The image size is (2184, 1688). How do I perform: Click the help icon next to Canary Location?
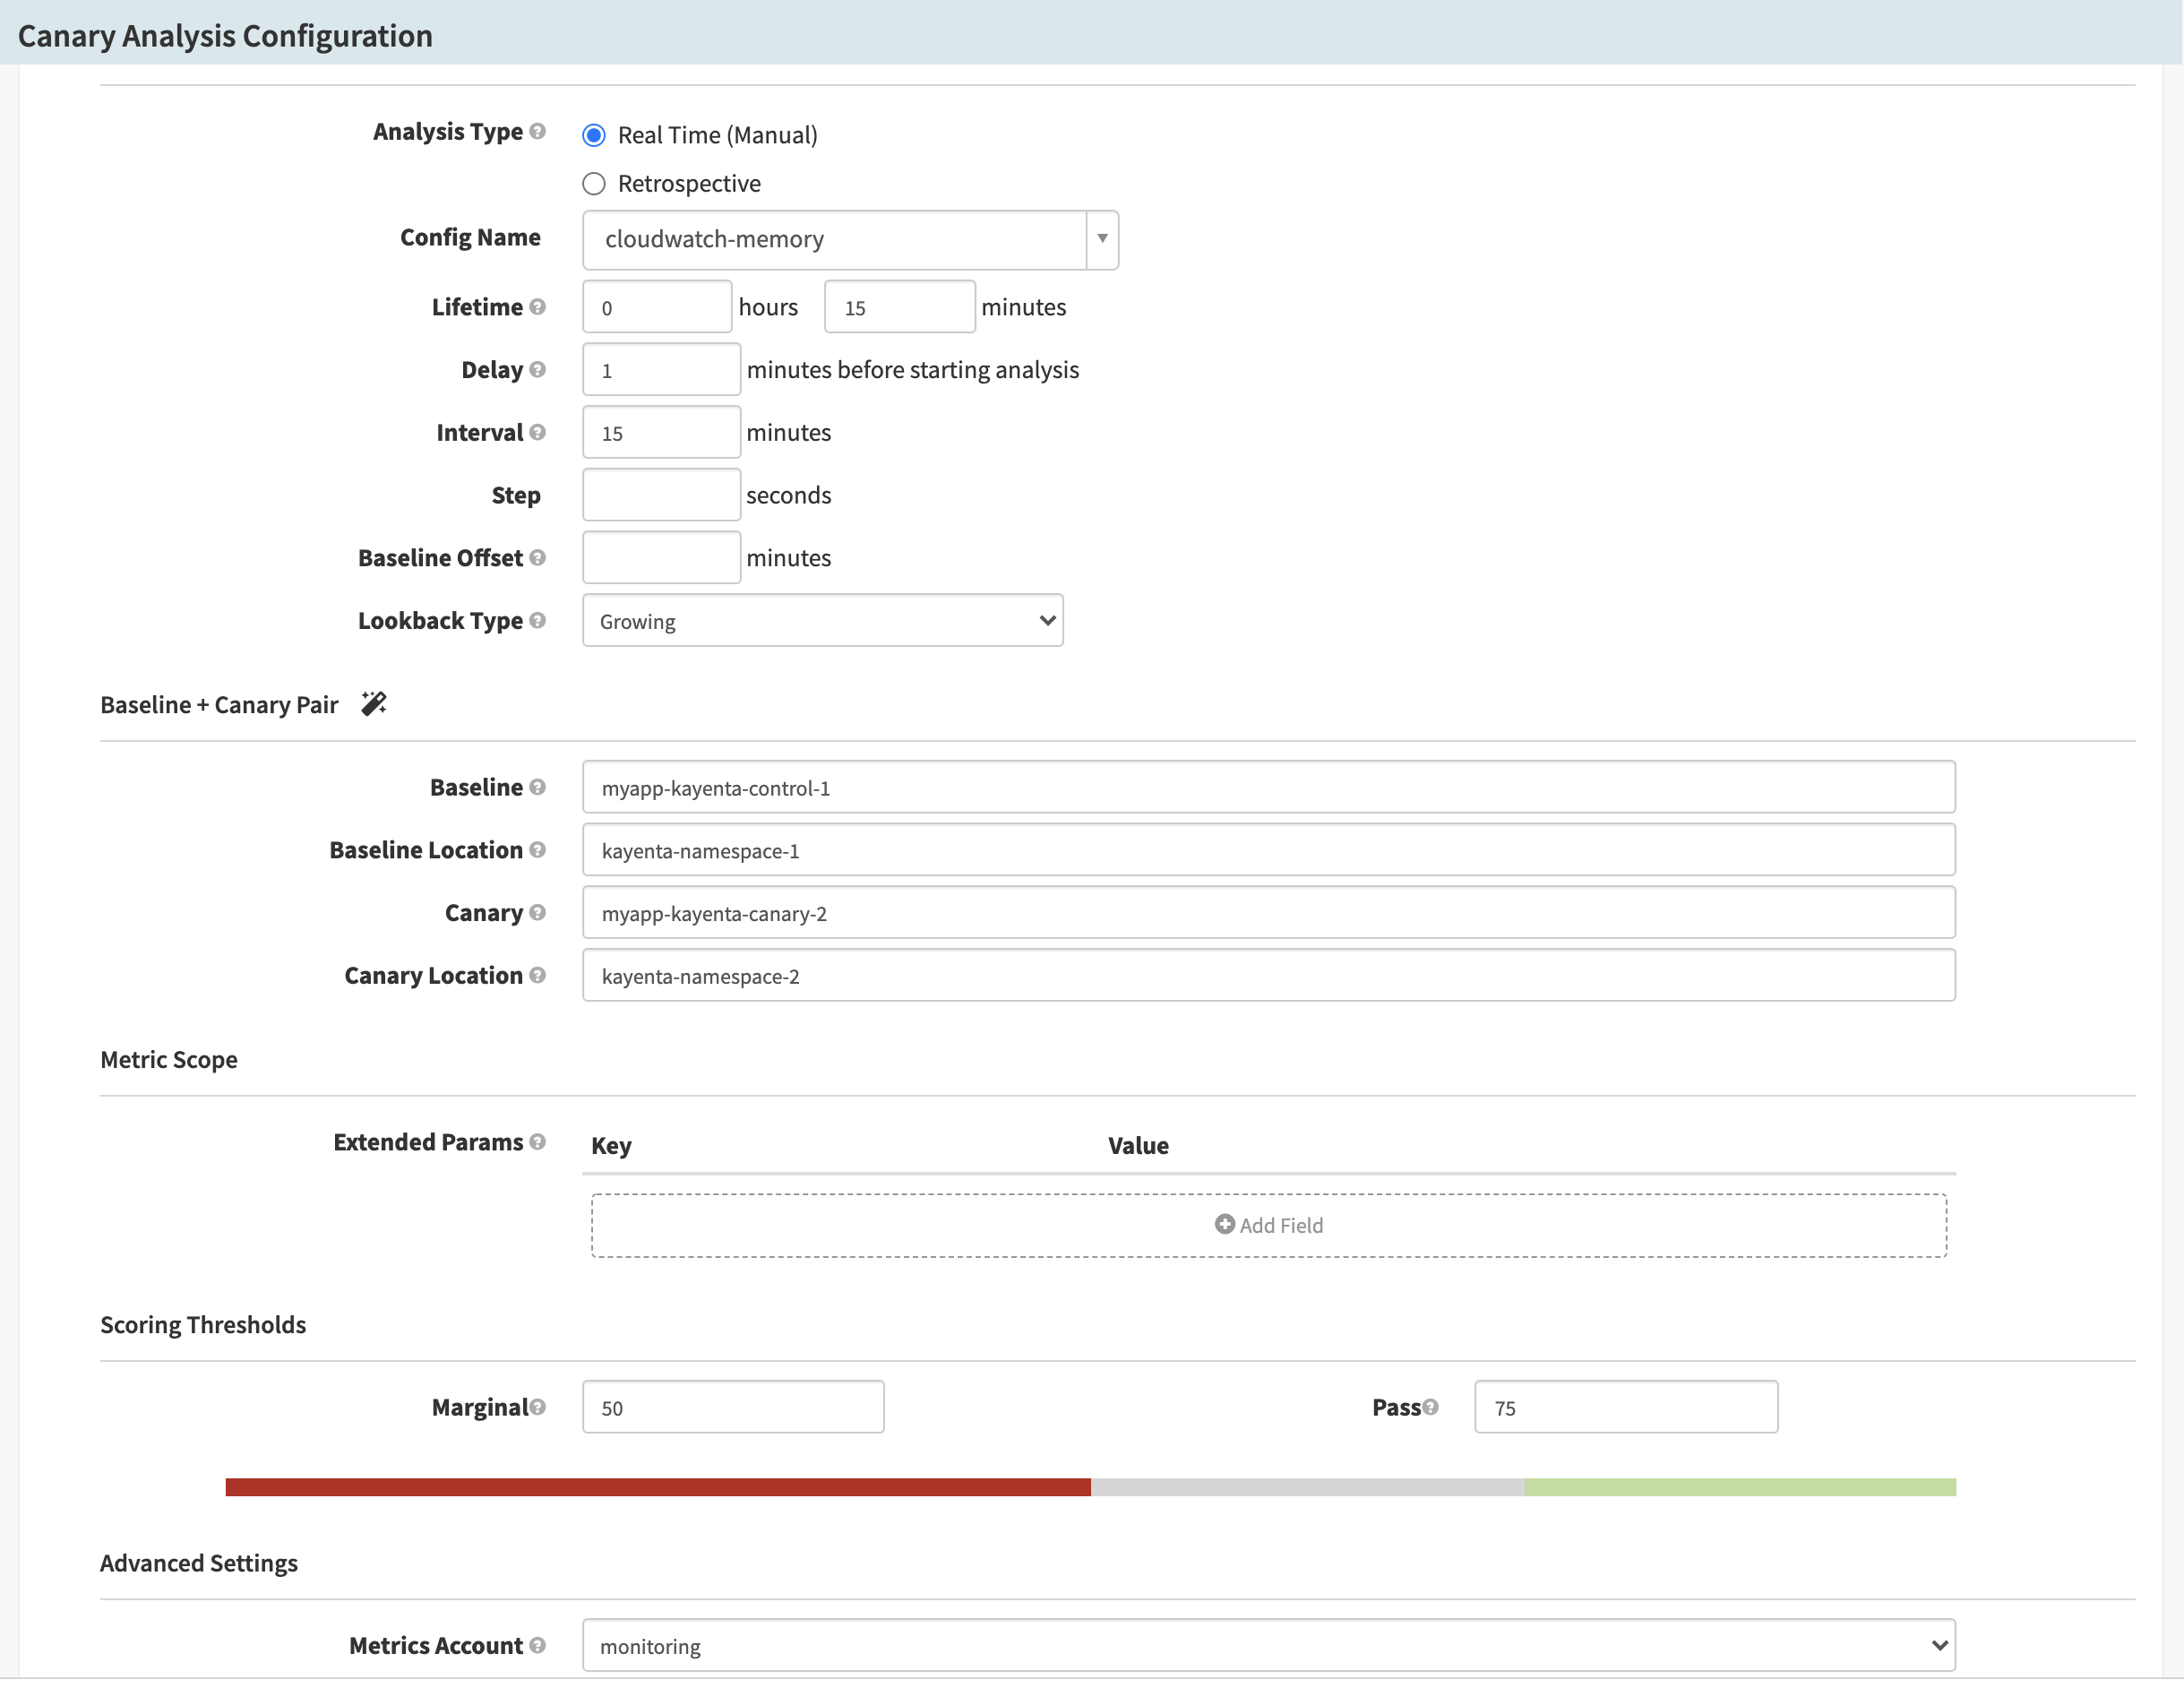[x=538, y=974]
